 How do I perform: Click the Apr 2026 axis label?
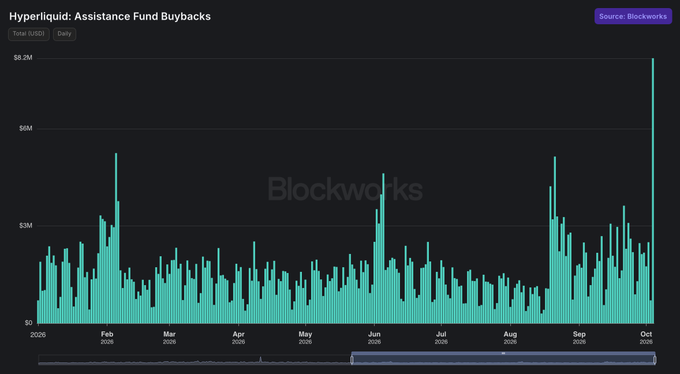click(x=239, y=338)
